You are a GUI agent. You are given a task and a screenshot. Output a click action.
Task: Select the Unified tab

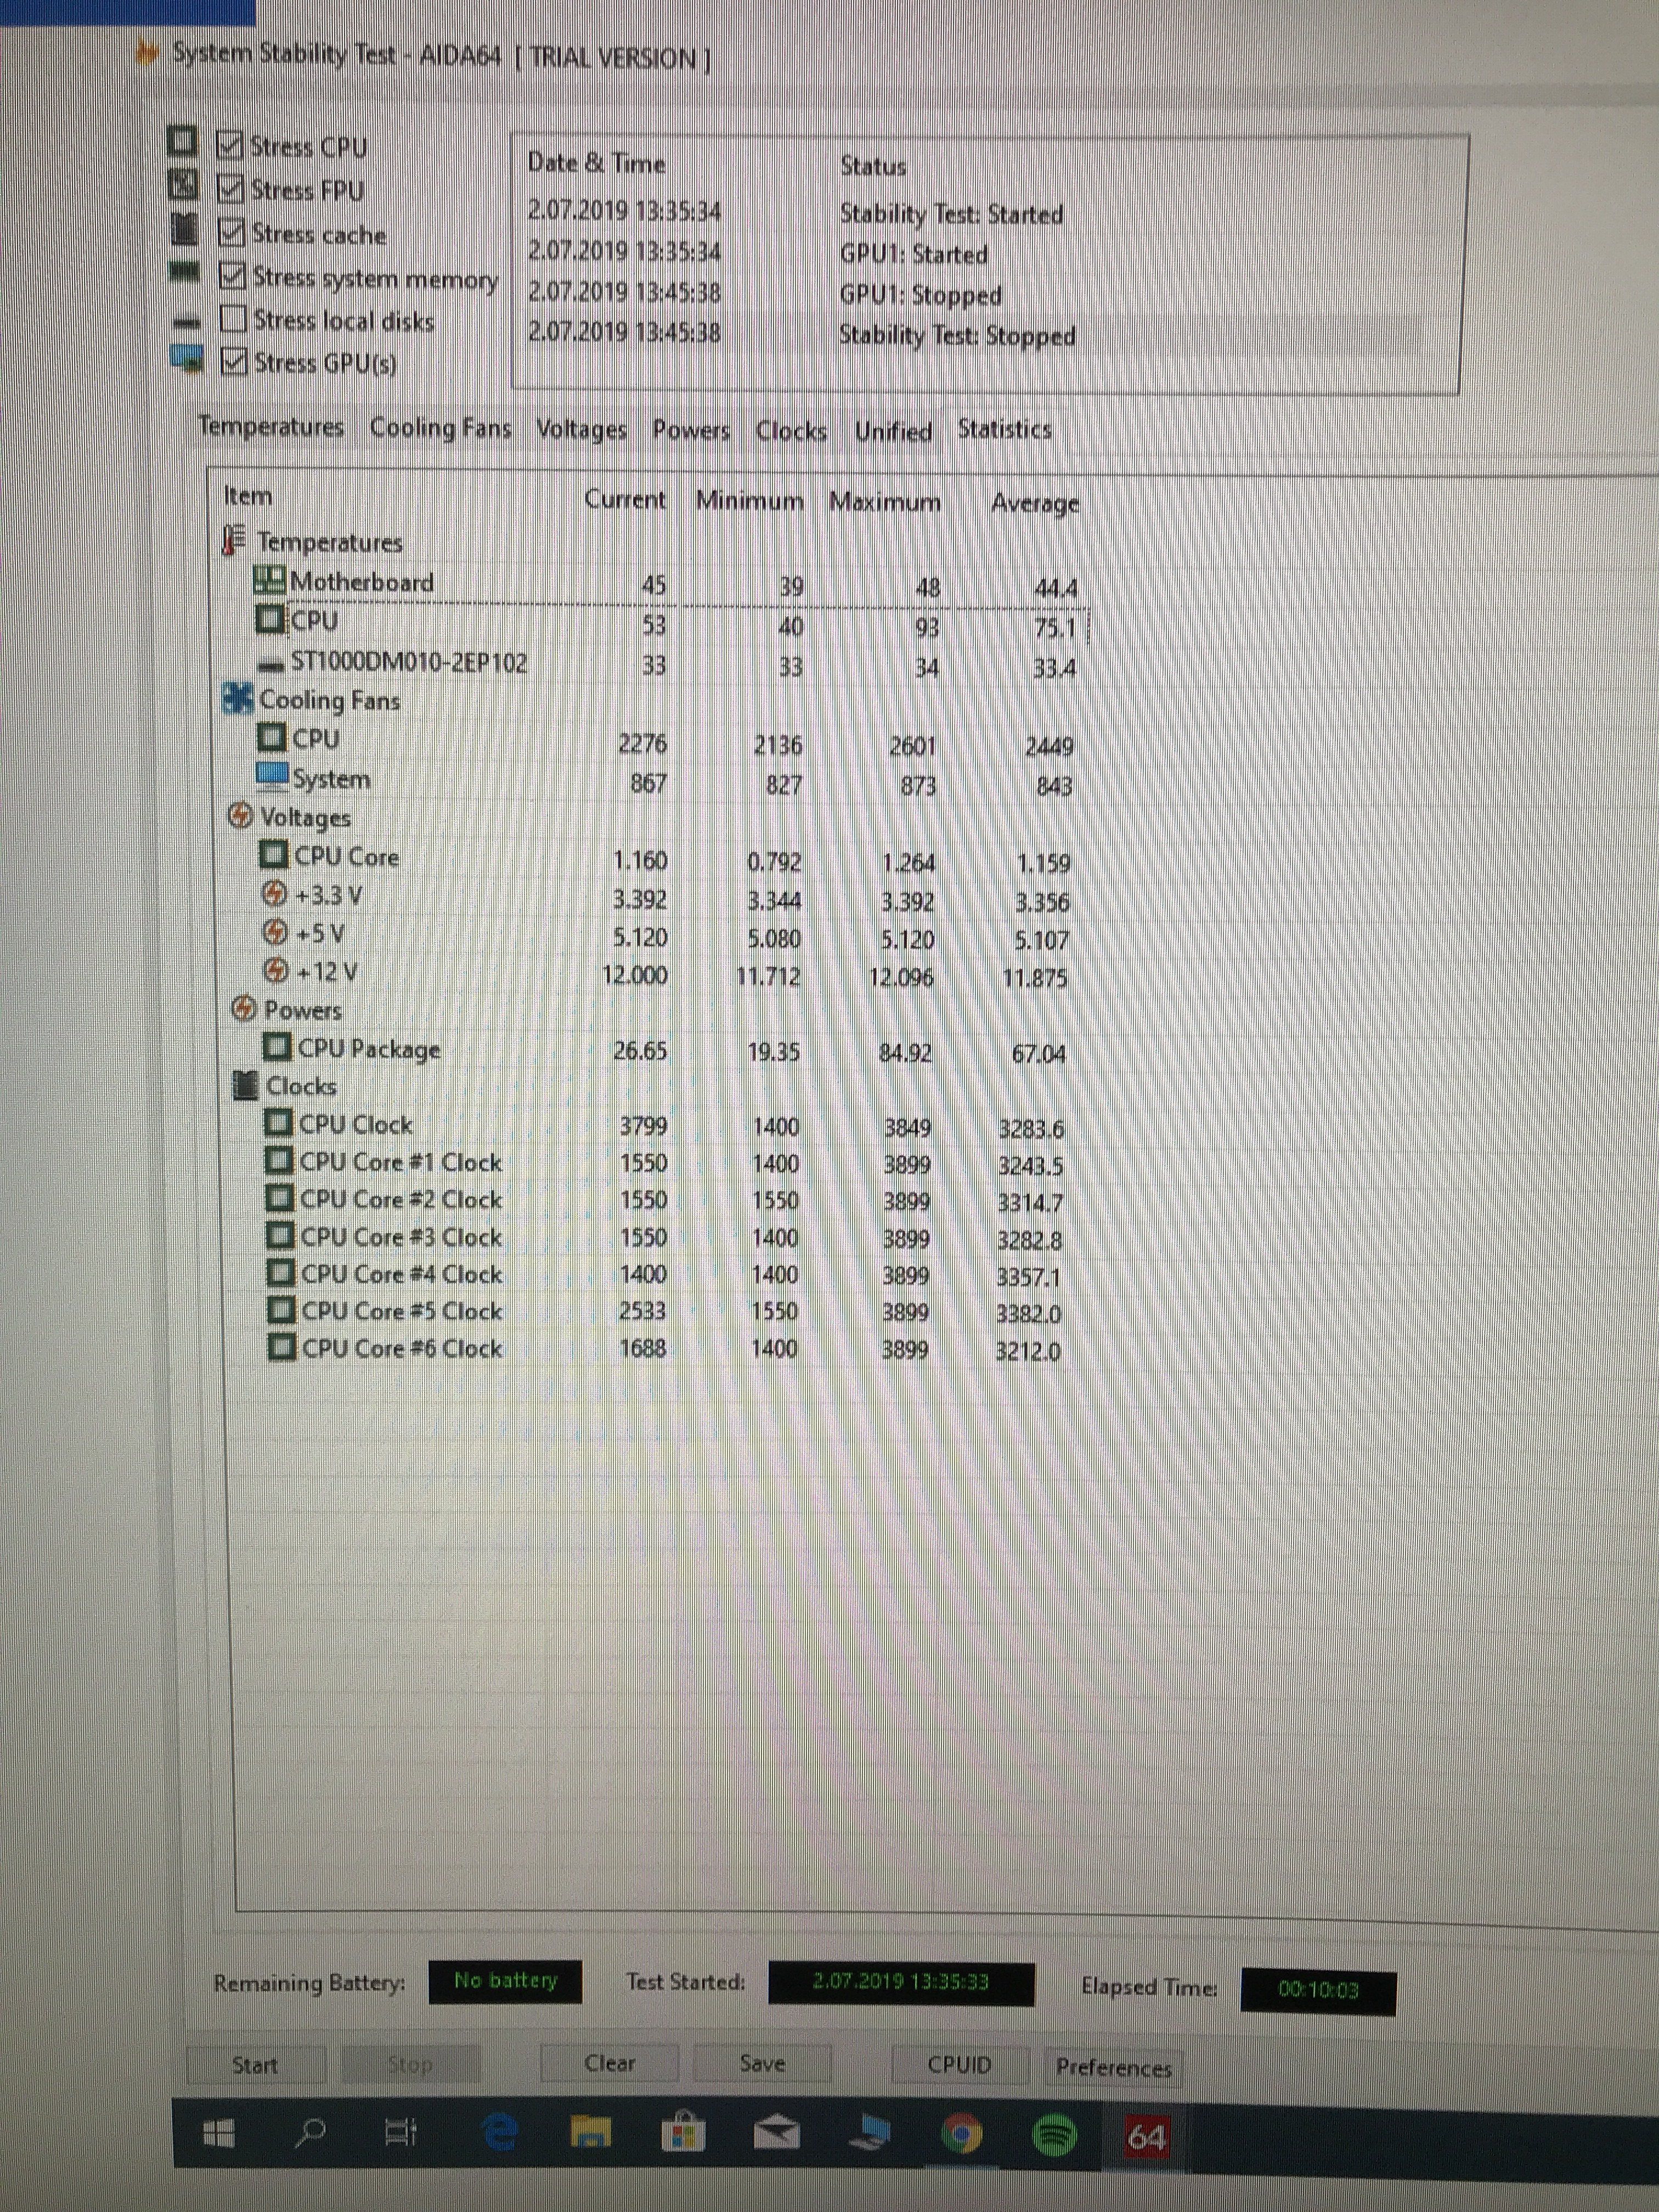pyautogui.click(x=893, y=431)
